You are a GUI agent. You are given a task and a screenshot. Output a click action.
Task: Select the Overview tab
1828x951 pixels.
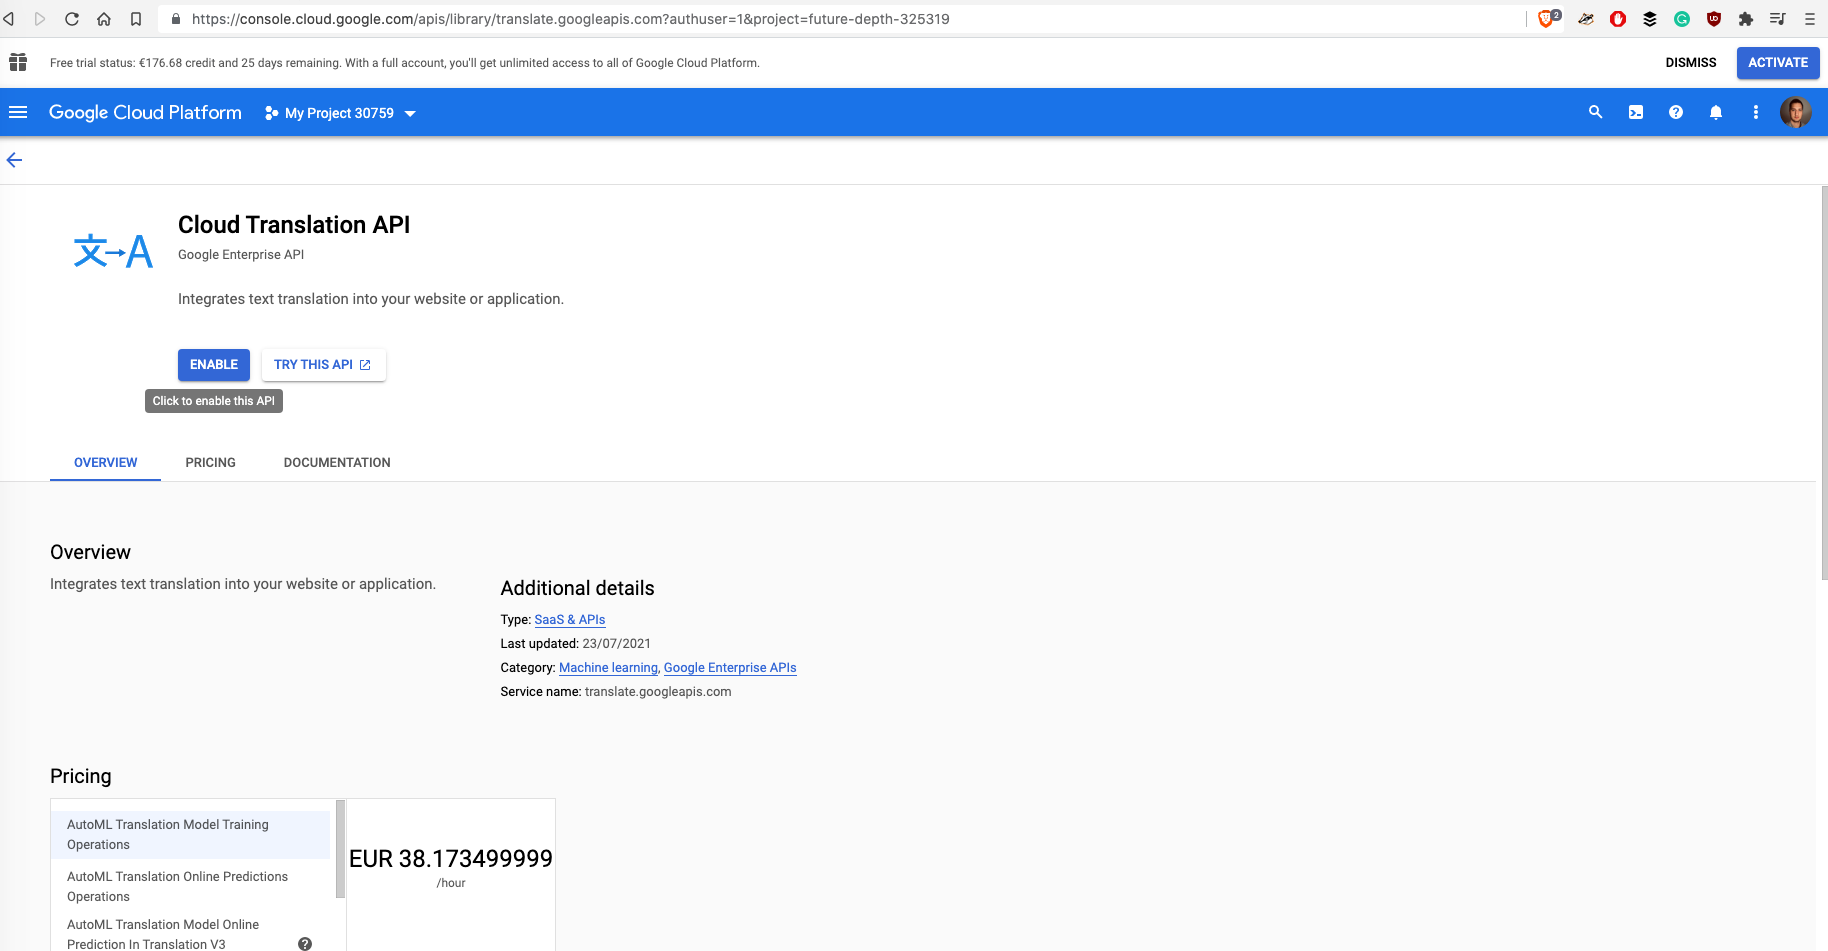coord(105,462)
